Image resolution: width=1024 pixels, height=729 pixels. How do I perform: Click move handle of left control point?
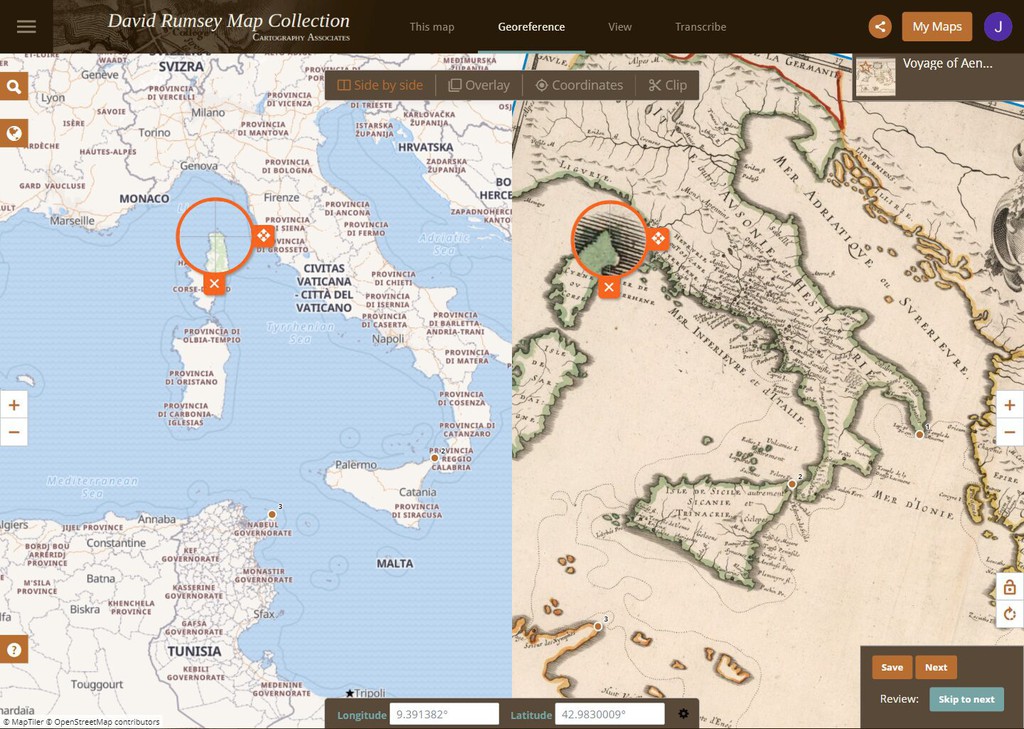click(264, 235)
